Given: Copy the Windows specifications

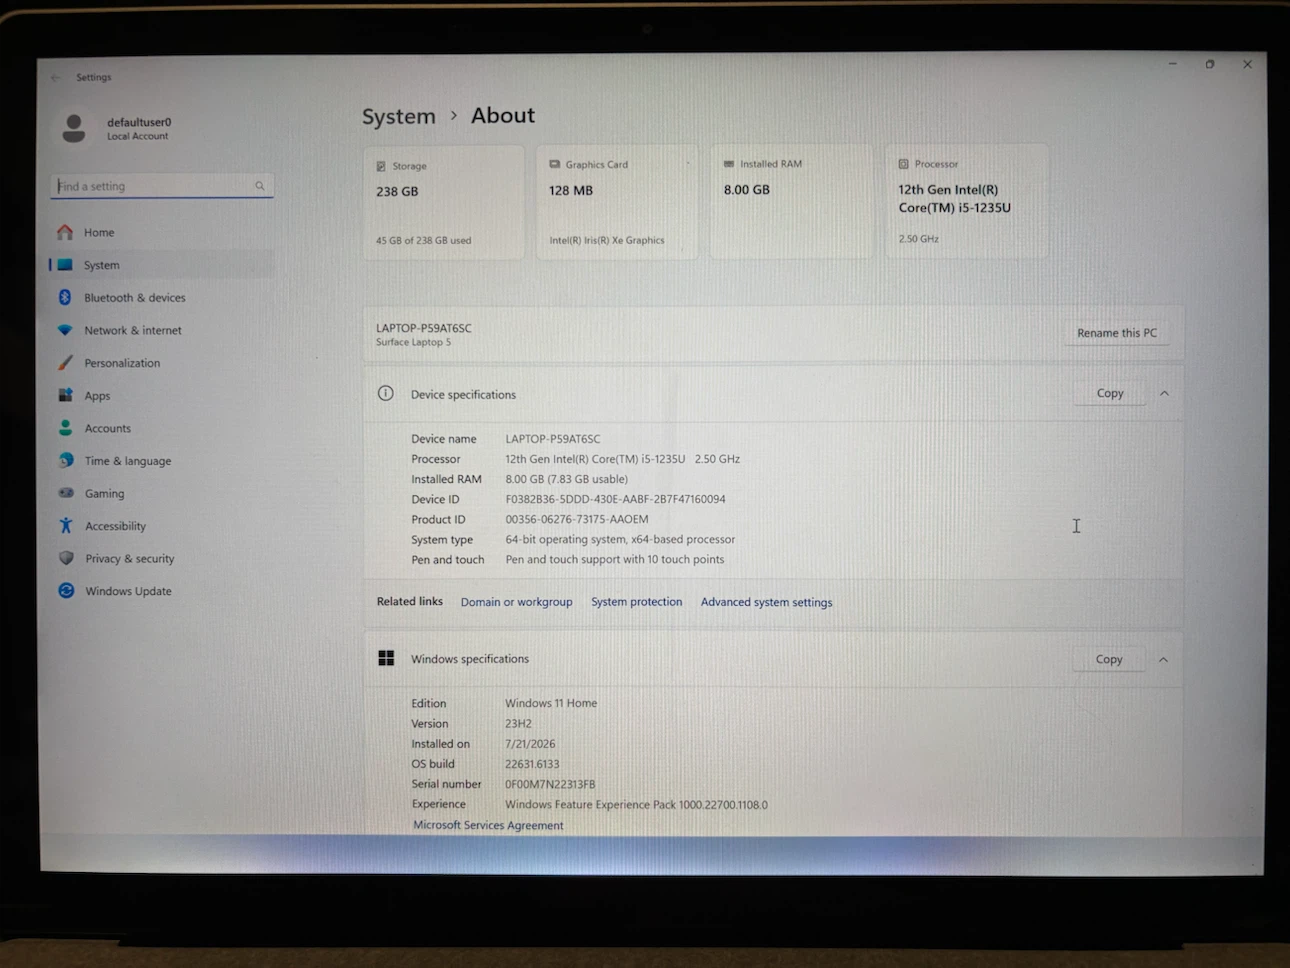Looking at the screenshot, I should (1109, 659).
